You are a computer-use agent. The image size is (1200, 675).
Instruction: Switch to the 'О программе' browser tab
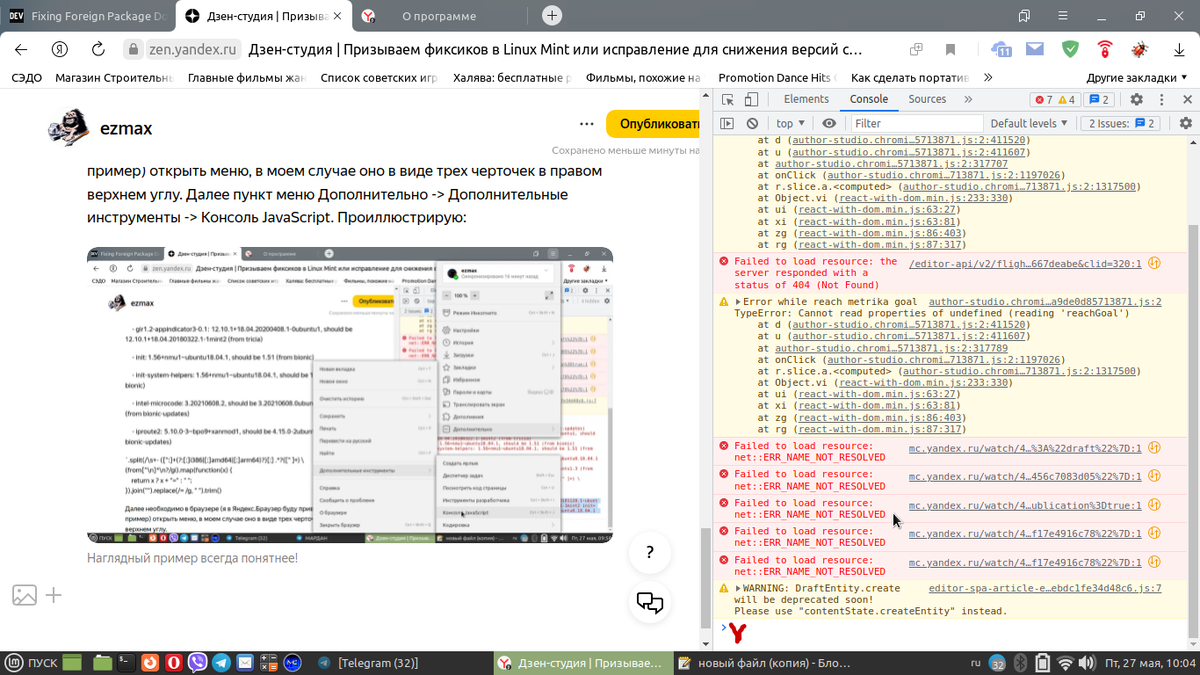pyautogui.click(x=439, y=16)
